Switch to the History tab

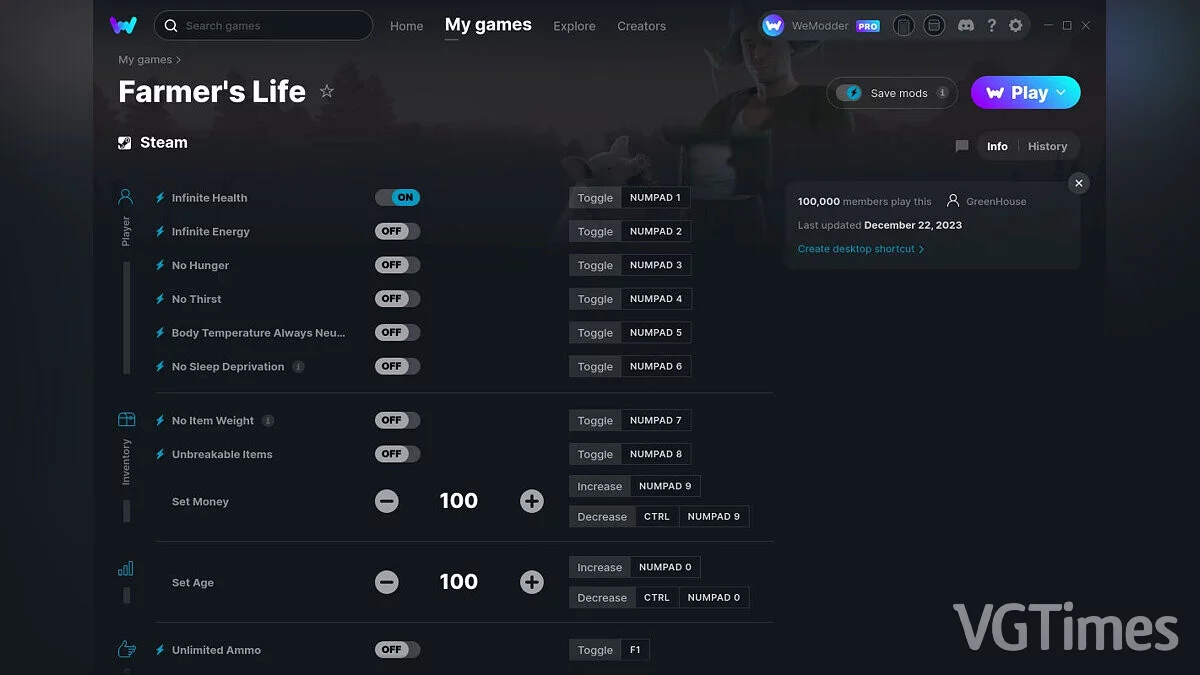[1047, 146]
